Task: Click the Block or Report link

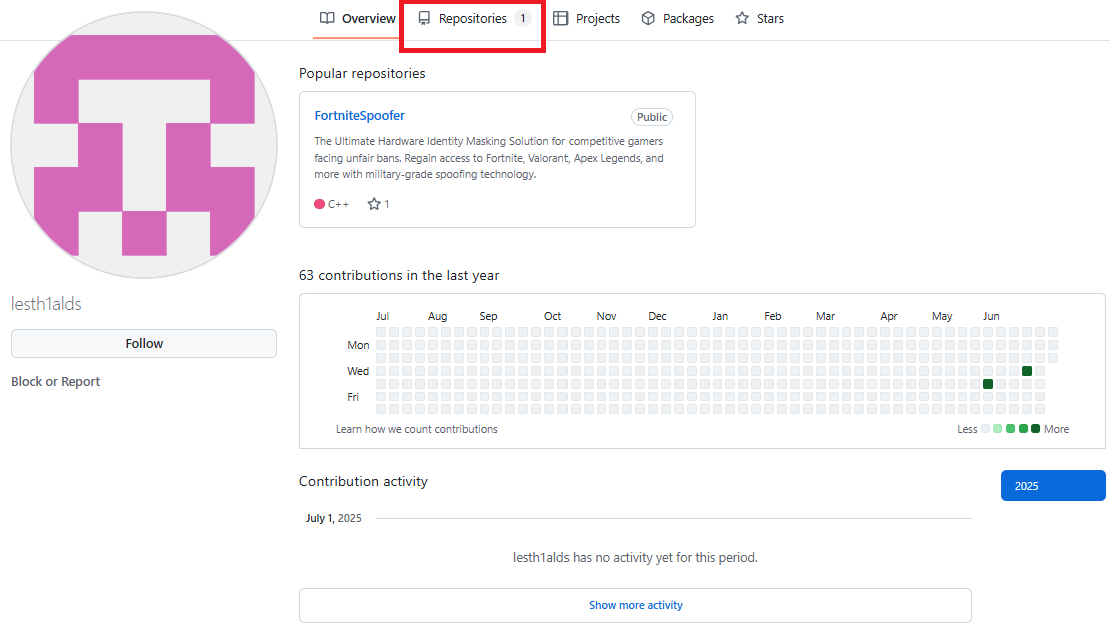Action: click(x=56, y=381)
